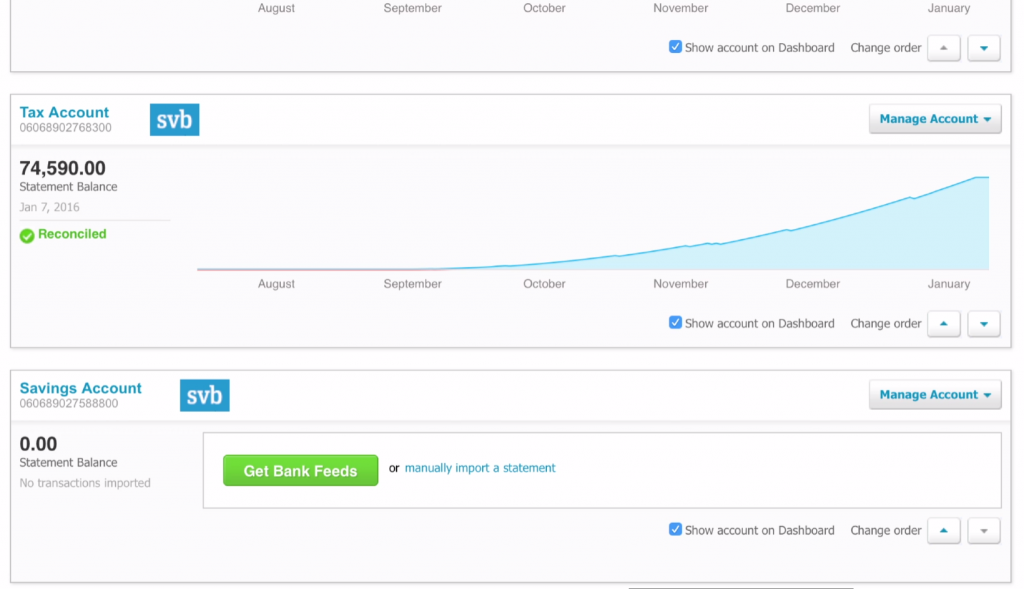This screenshot has height=589, width=1024.
Task: Click the Savings Account down order arrow
Action: tap(984, 530)
